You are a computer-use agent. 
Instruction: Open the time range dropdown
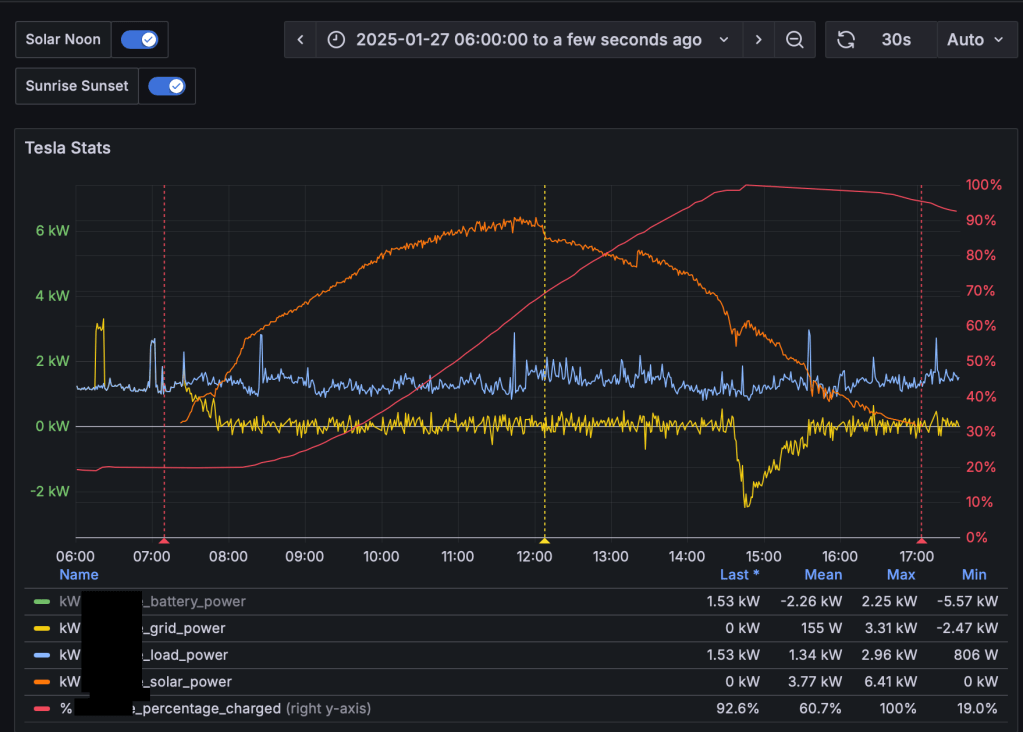pos(725,39)
